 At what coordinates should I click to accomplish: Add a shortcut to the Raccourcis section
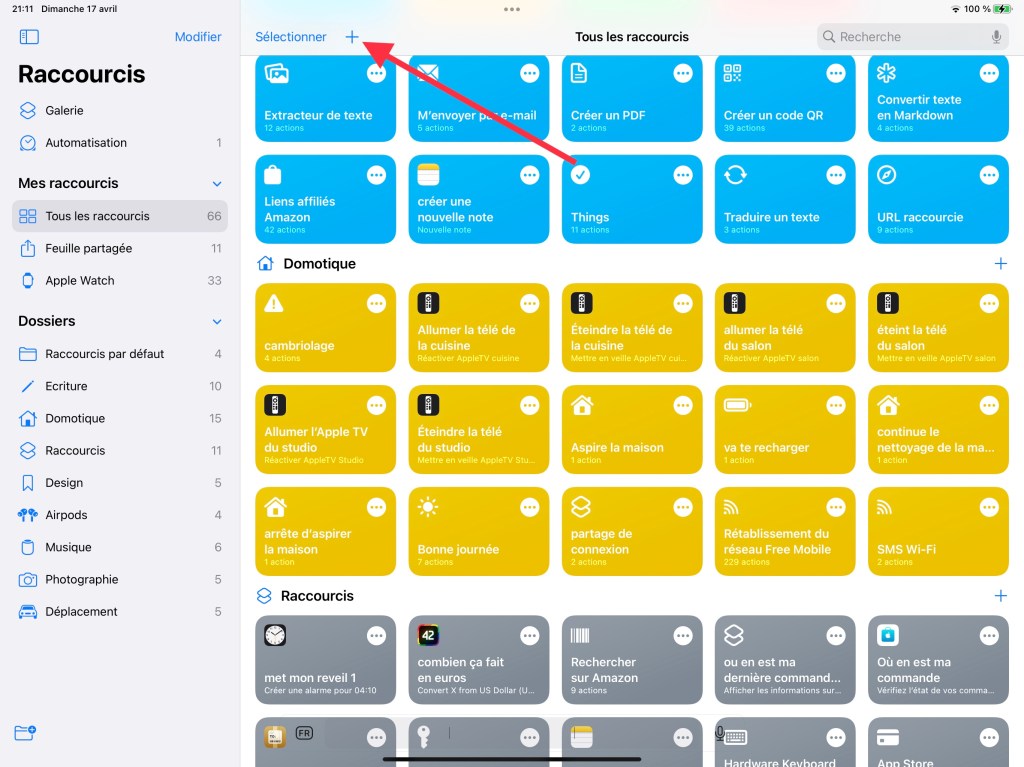(1000, 596)
